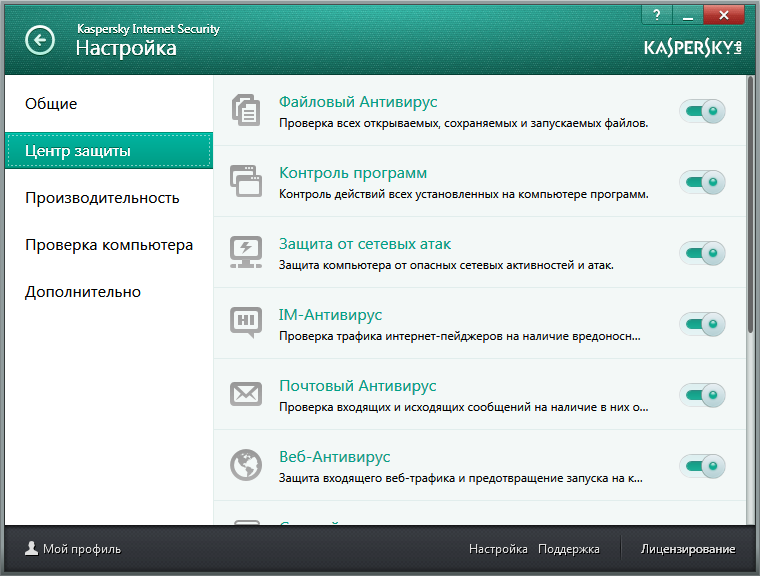Click the Kaspersky logo in the header
The width and height of the screenshot is (760, 576).
pos(693,48)
